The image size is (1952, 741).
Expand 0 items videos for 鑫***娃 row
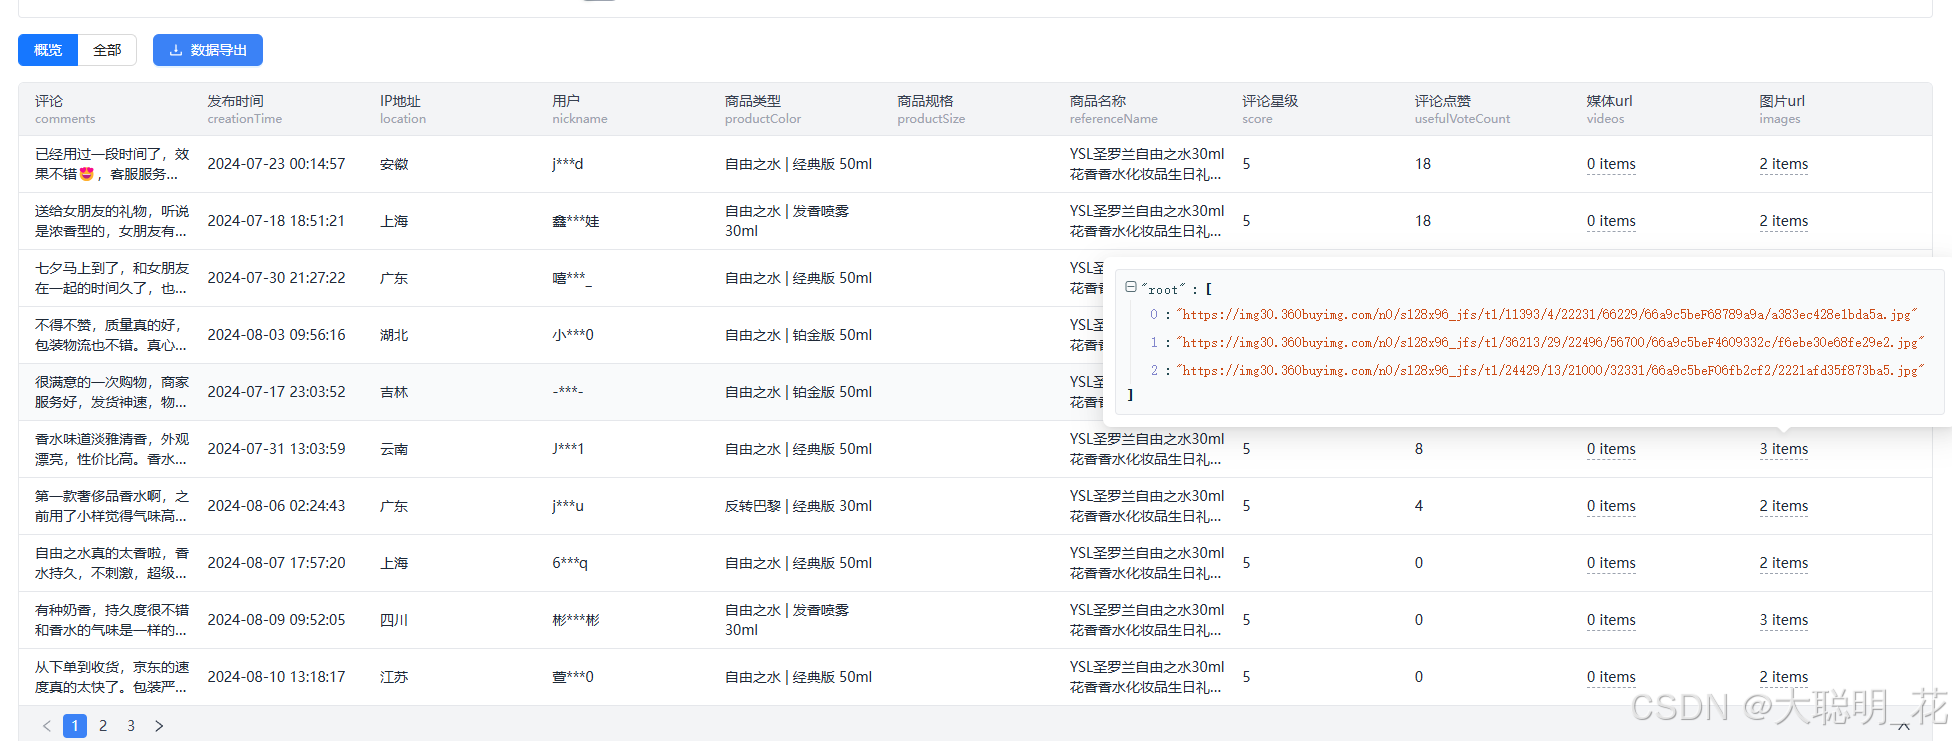click(x=1611, y=221)
